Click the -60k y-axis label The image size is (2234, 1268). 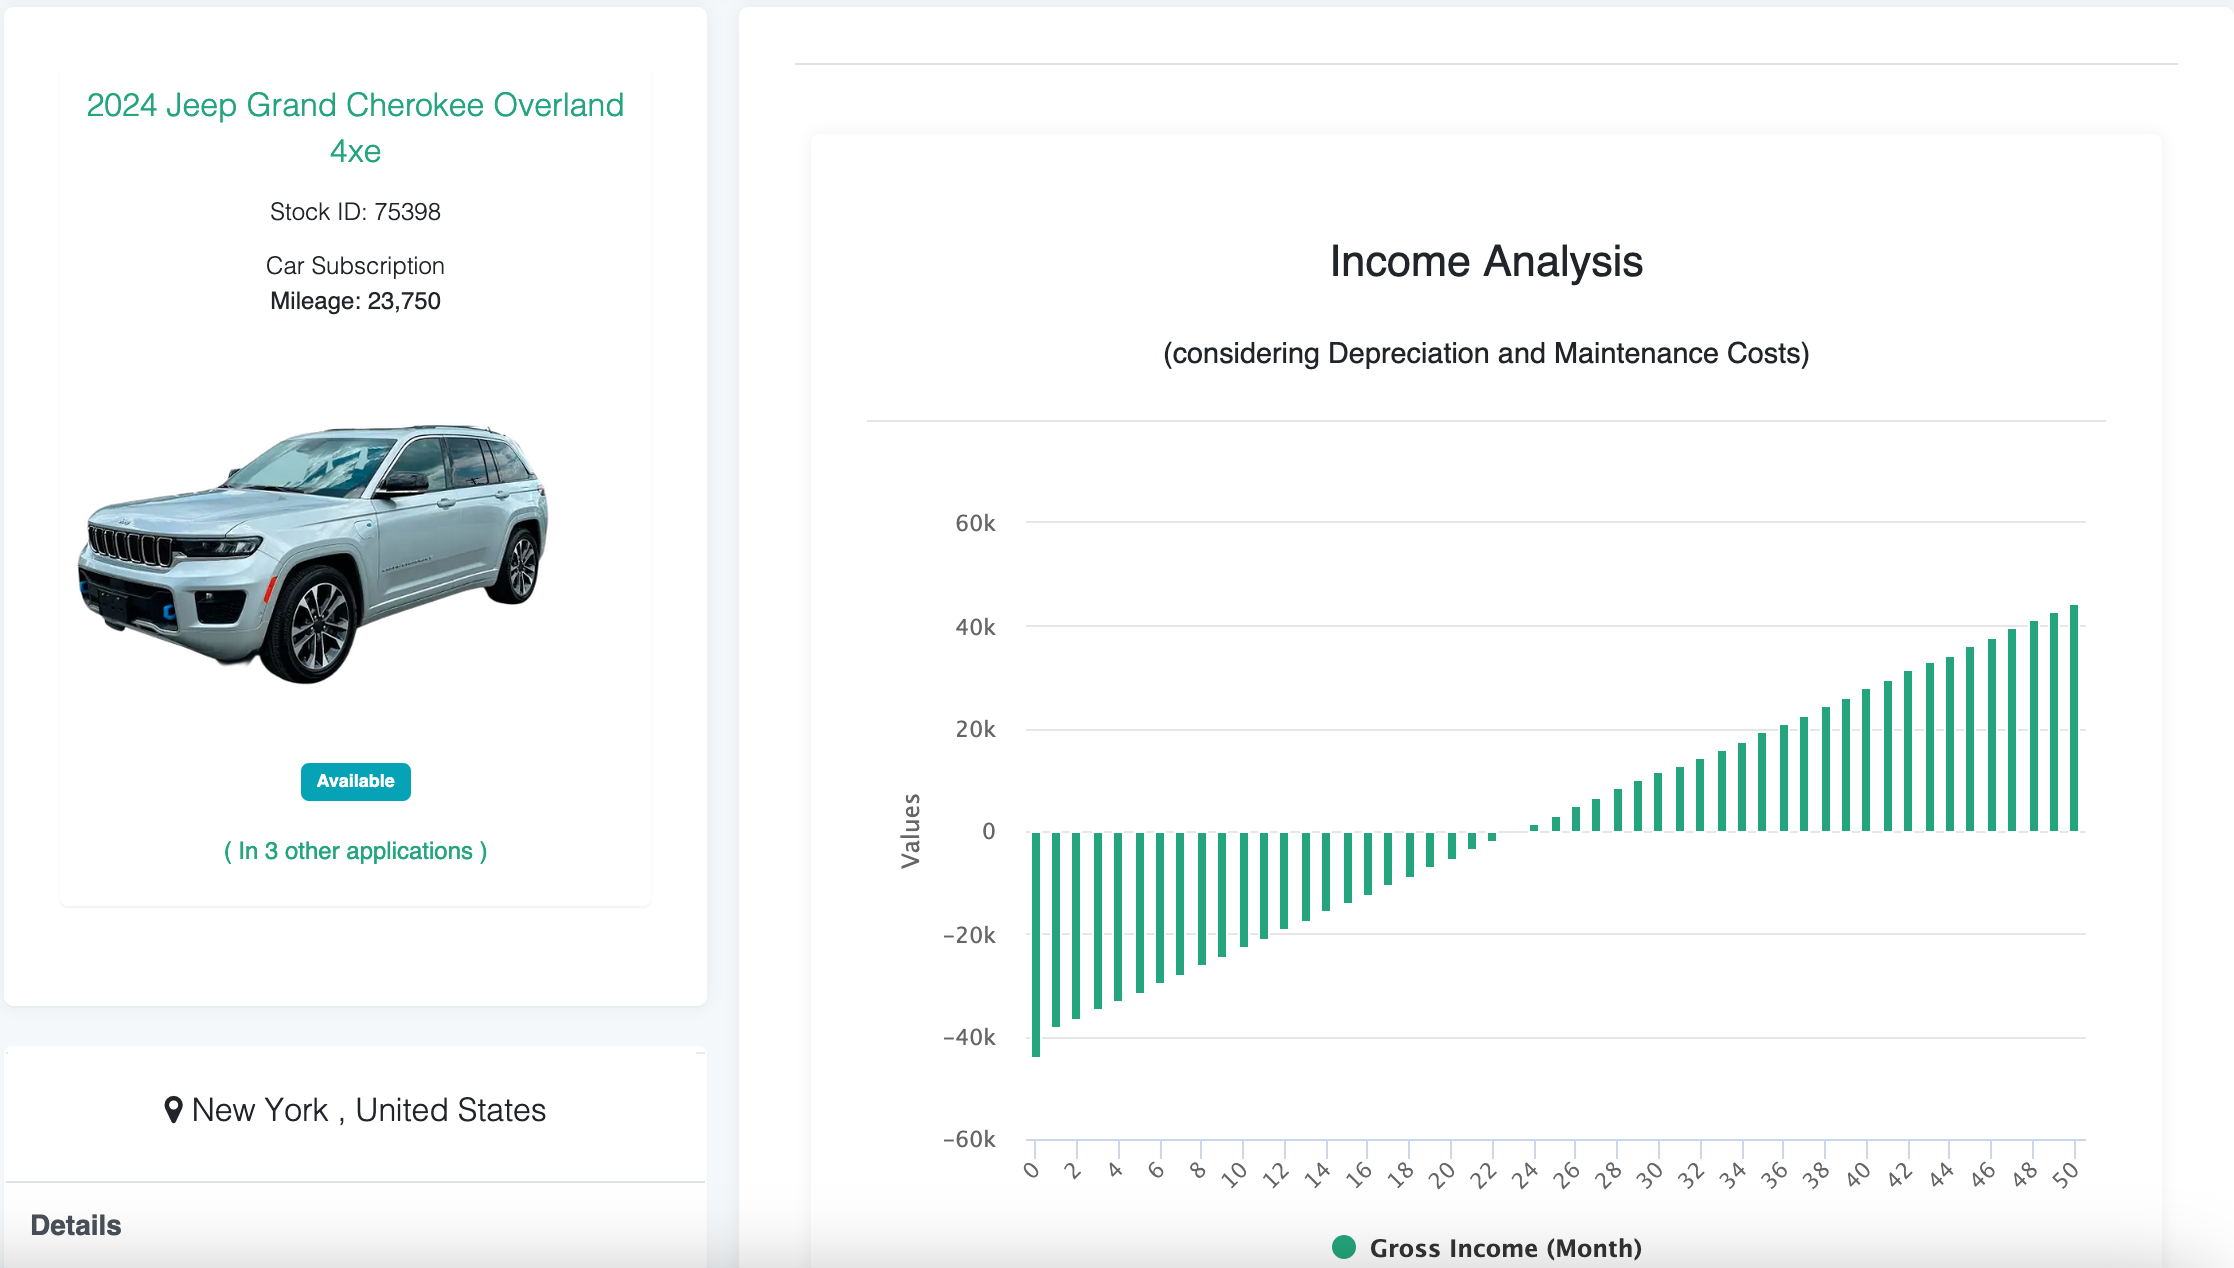coord(969,1139)
